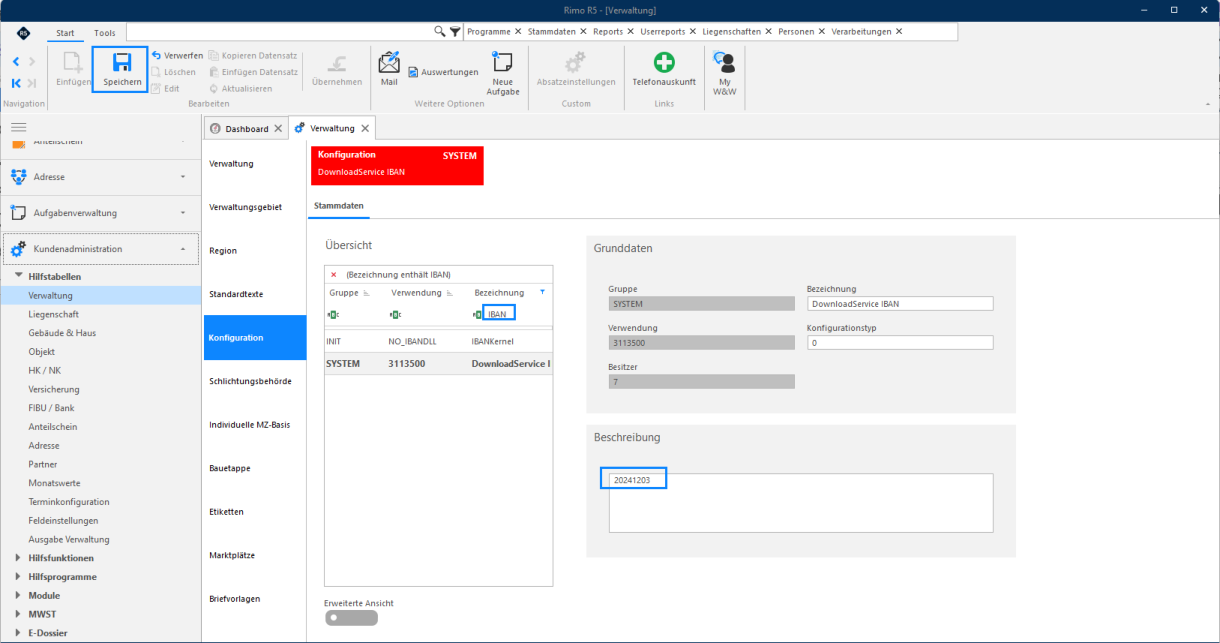Expand the Module tree node
The width and height of the screenshot is (1220, 643).
[20, 595]
